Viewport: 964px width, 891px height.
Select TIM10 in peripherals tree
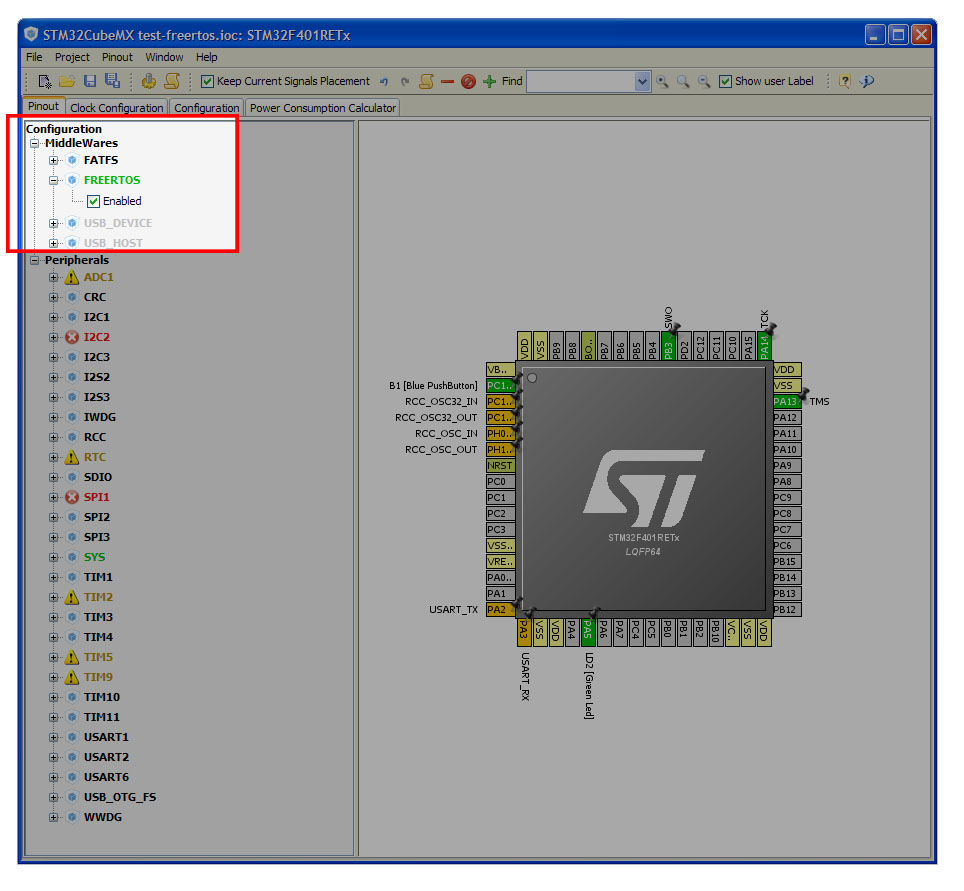coord(101,697)
